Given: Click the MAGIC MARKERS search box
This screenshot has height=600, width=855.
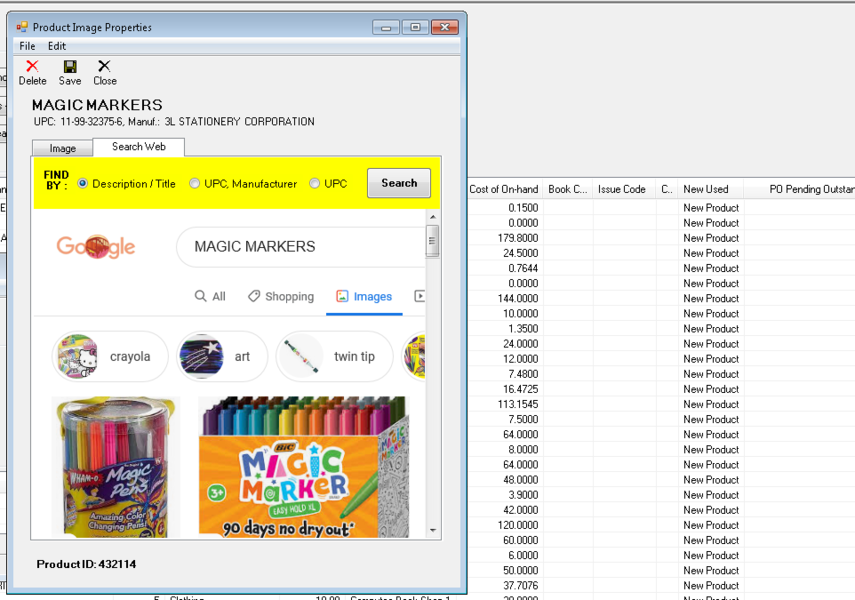Looking at the screenshot, I should point(300,247).
